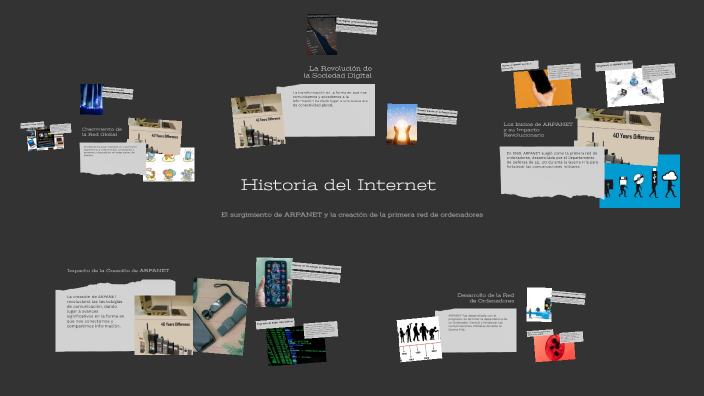Screen dimensions: 704x396
Task: Open the green code terminal image
Action: 295,346
